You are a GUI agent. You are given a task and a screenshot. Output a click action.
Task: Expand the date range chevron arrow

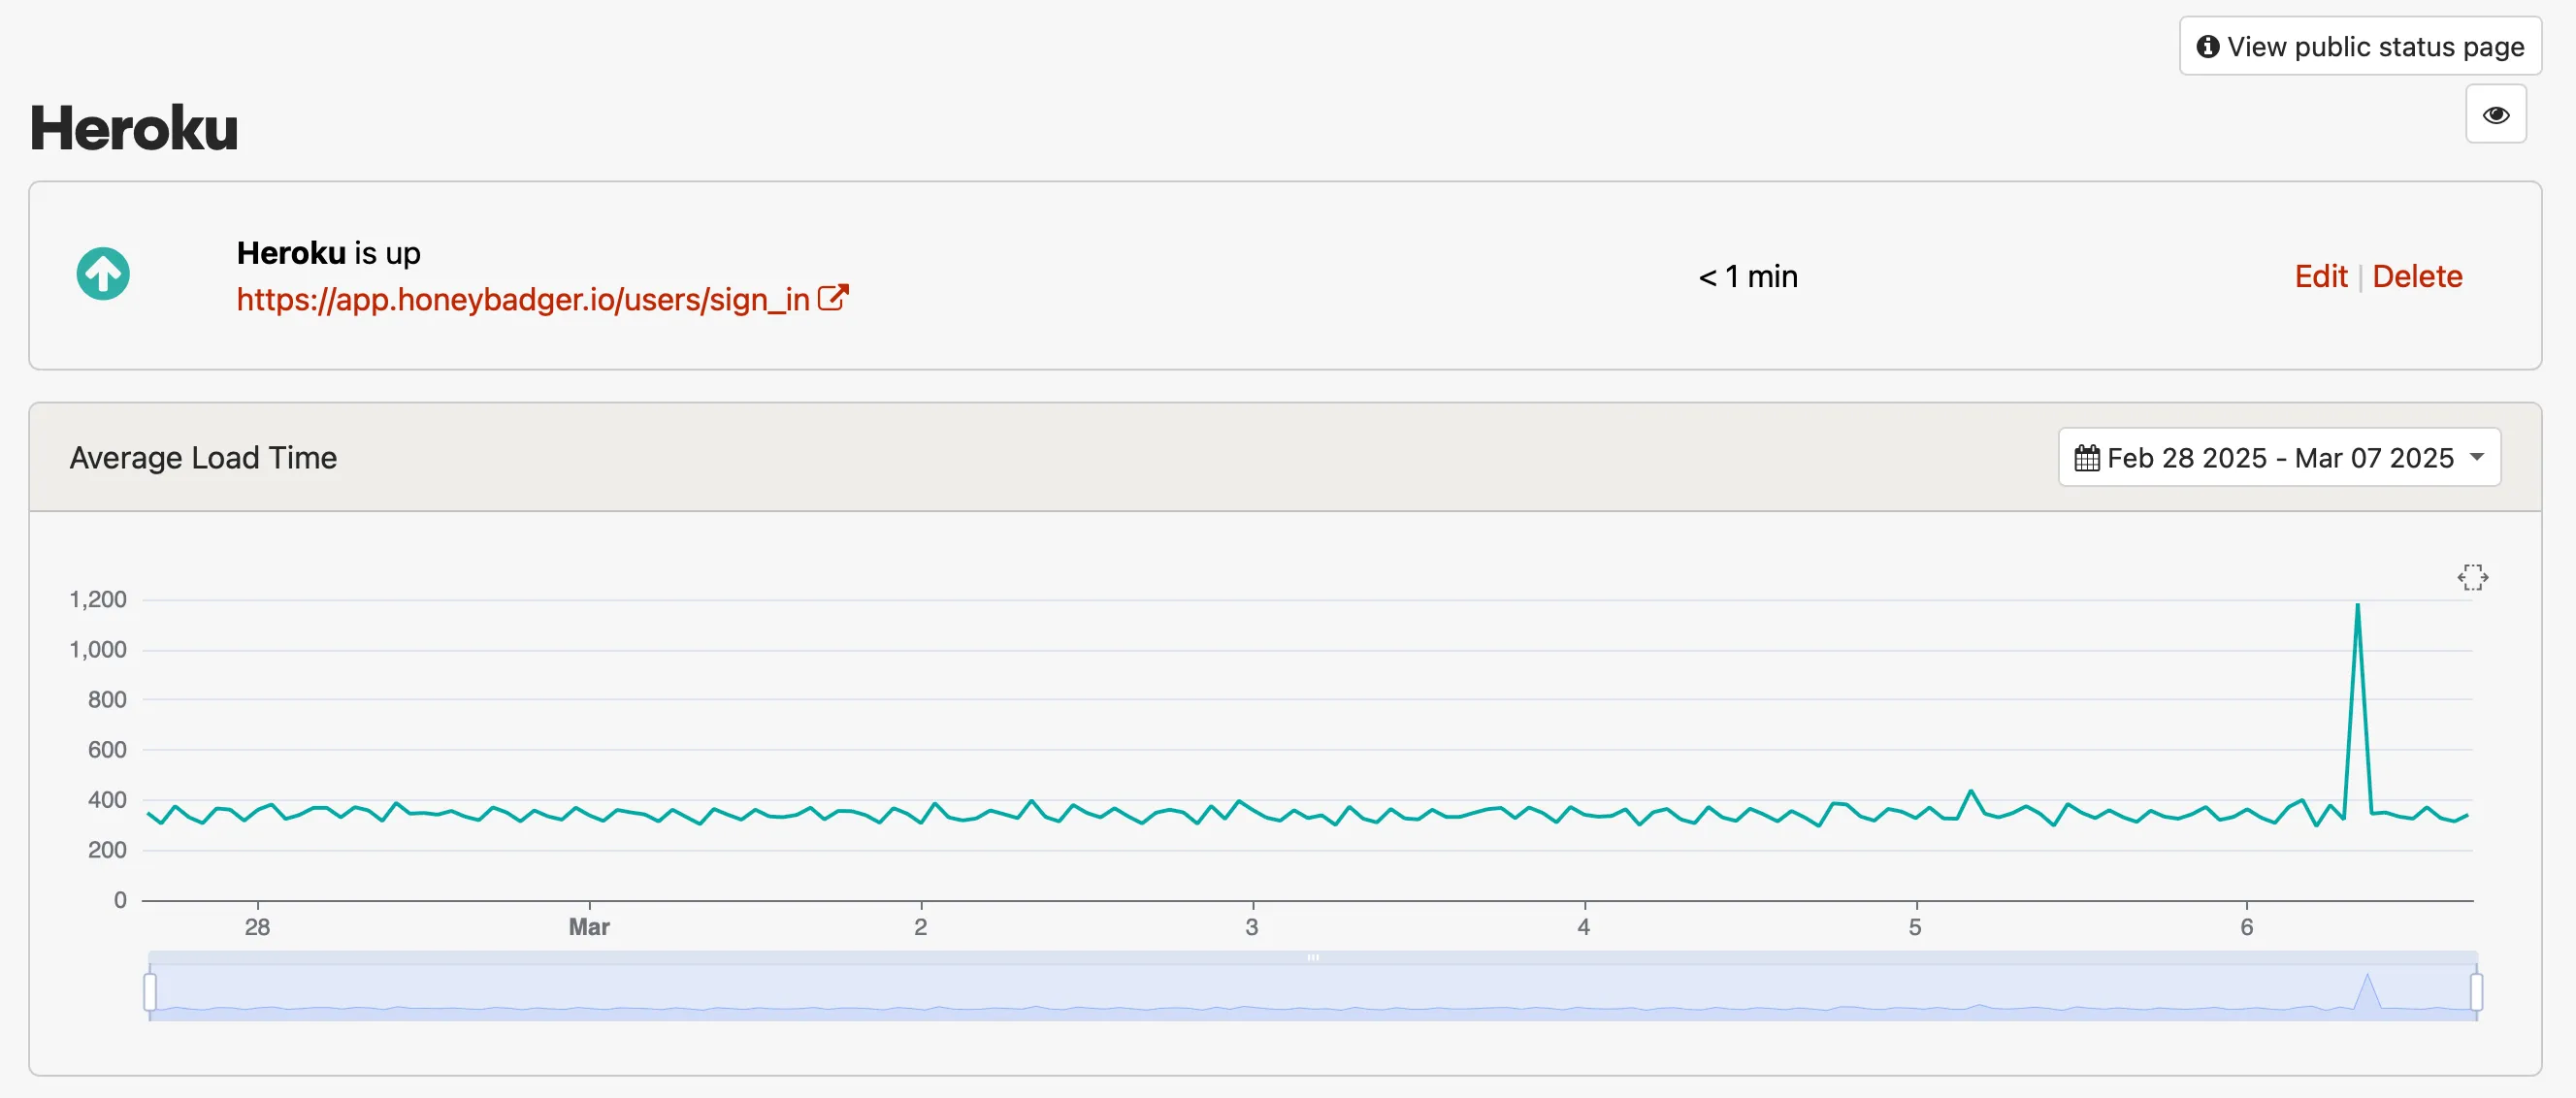[x=2478, y=457]
